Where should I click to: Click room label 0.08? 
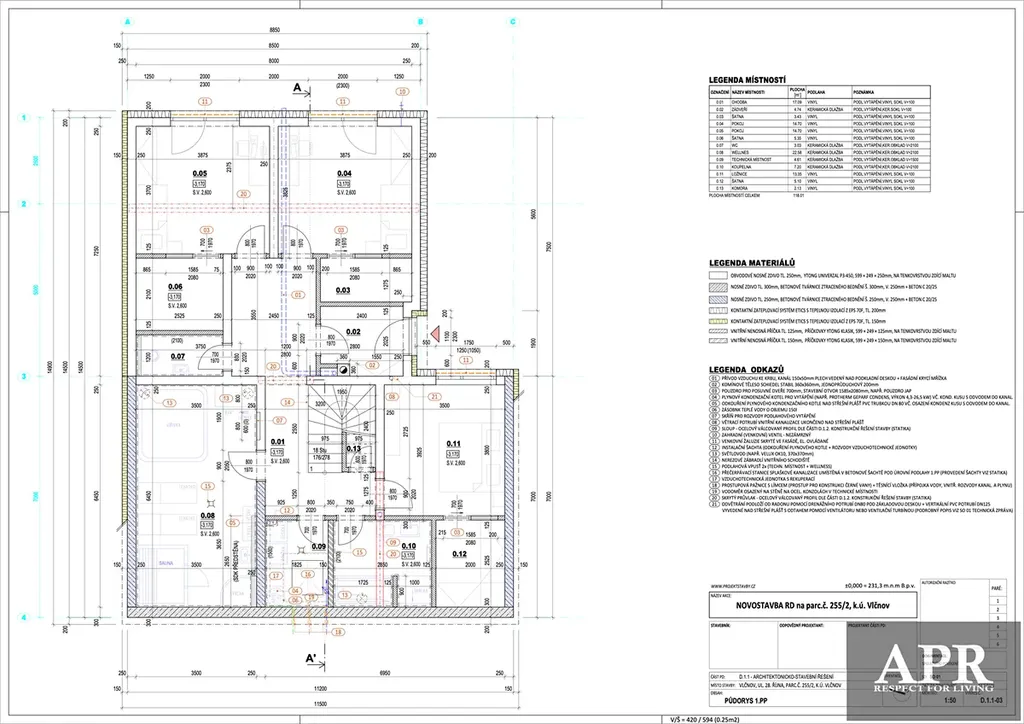[208, 516]
